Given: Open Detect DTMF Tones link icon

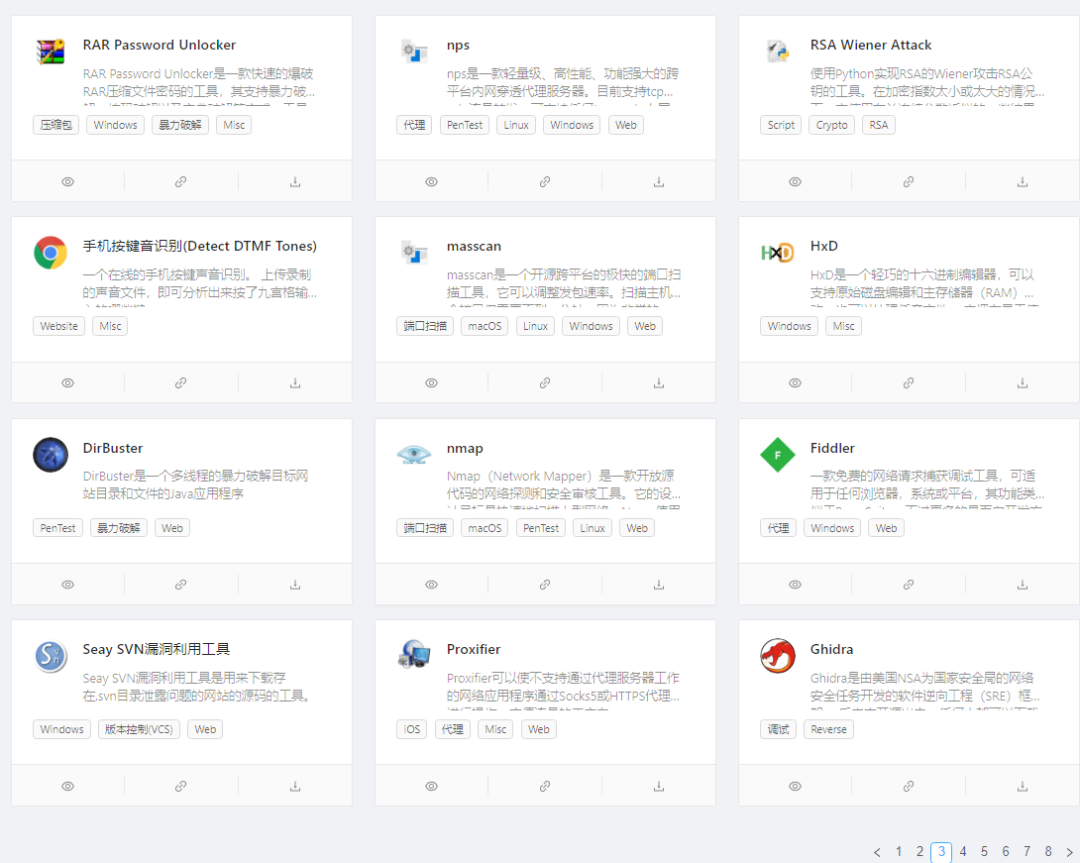Looking at the screenshot, I should [181, 383].
